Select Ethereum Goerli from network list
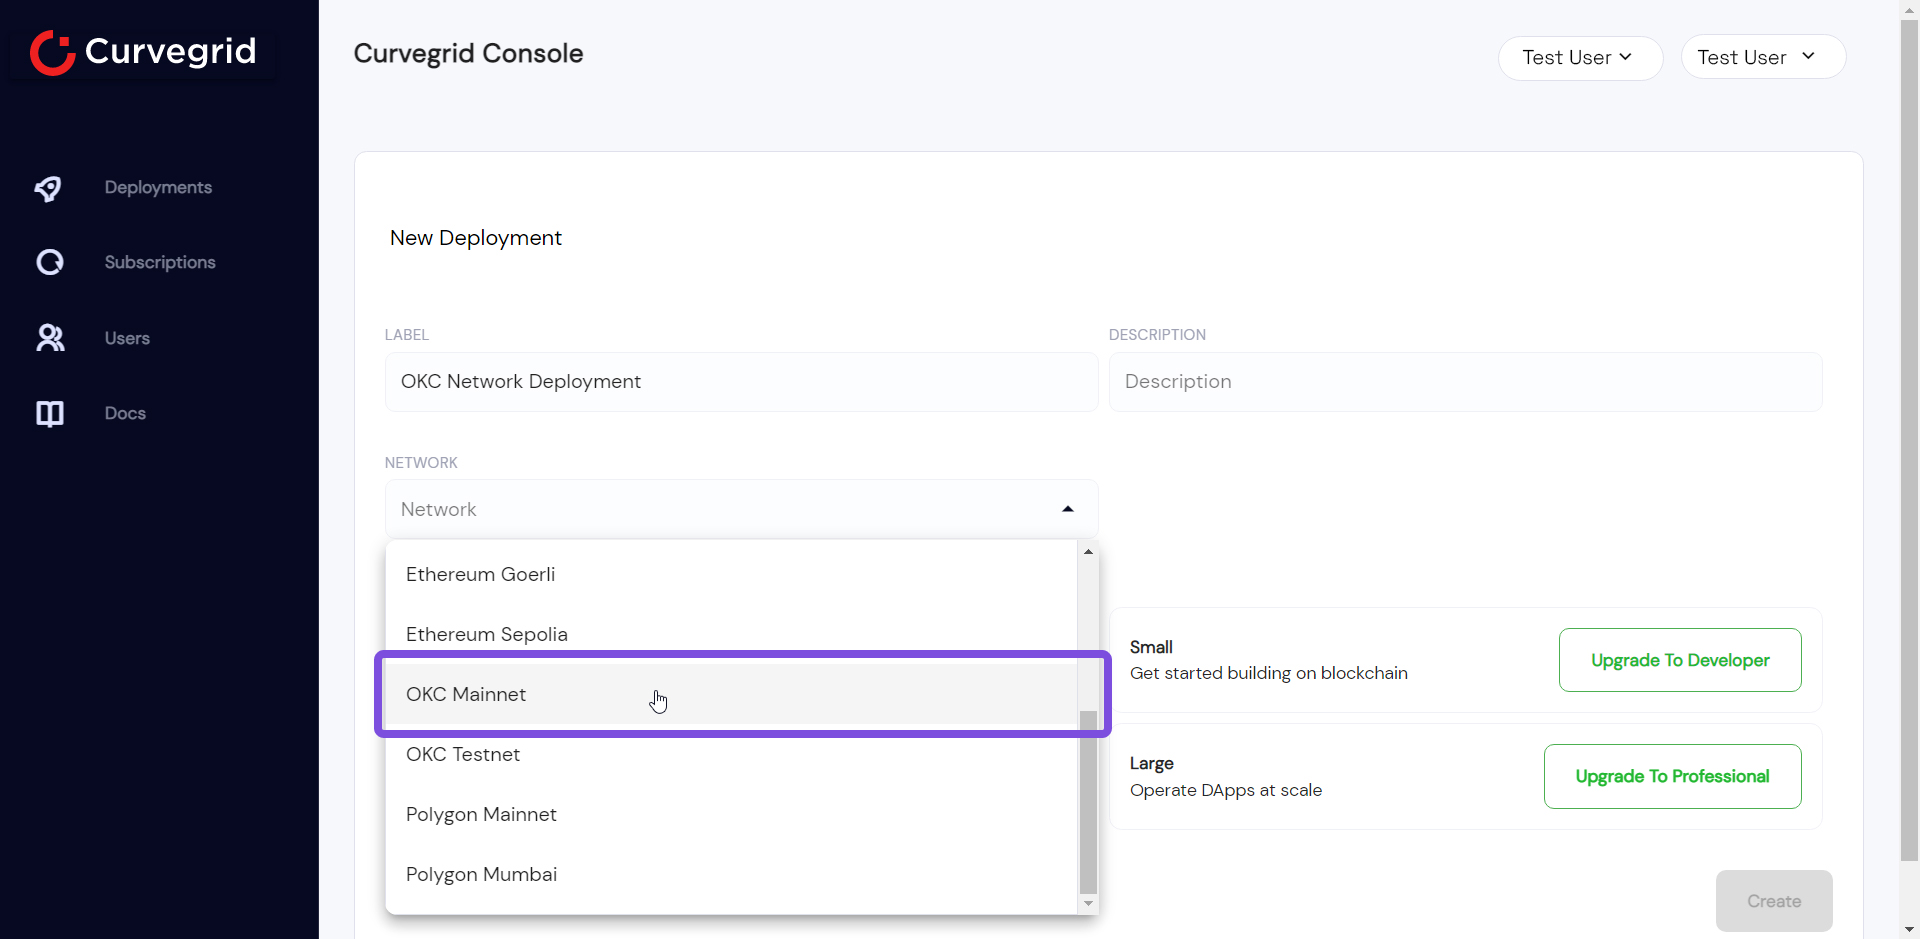This screenshot has height=939, width=1920. point(480,574)
